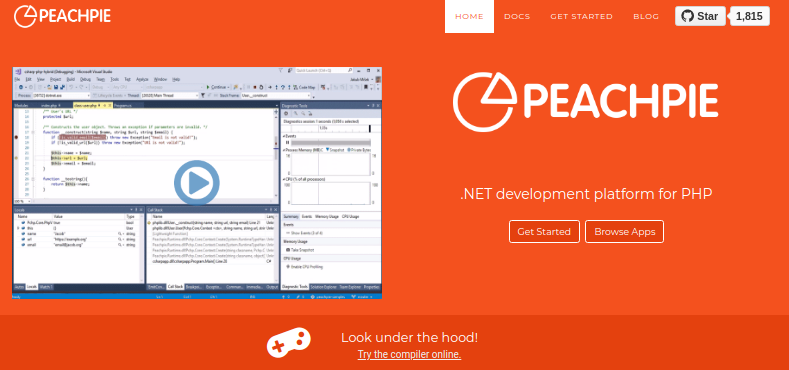
Task: Follow the Try the compiler online link
Action: tap(409, 354)
